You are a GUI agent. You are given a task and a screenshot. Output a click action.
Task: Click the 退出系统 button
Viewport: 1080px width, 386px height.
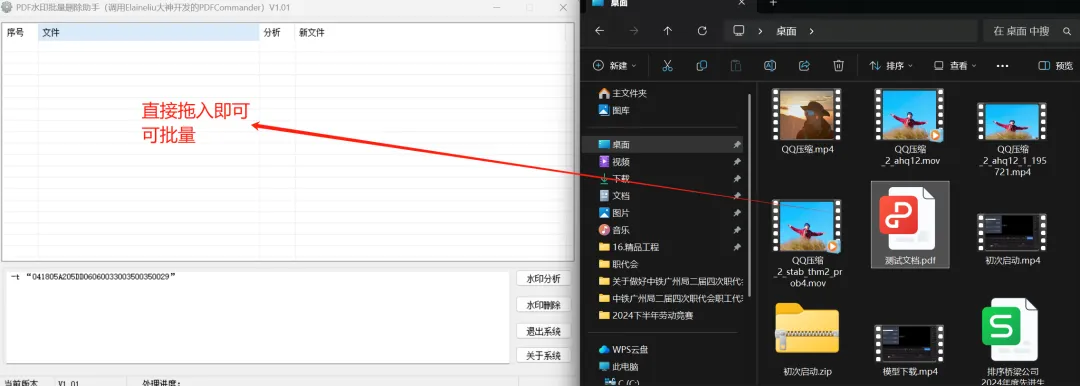(543, 331)
